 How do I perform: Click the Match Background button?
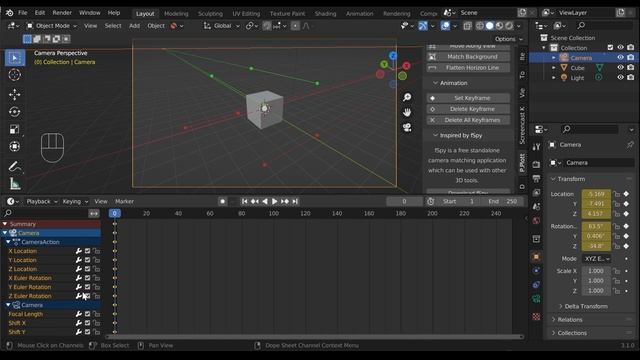point(468,57)
